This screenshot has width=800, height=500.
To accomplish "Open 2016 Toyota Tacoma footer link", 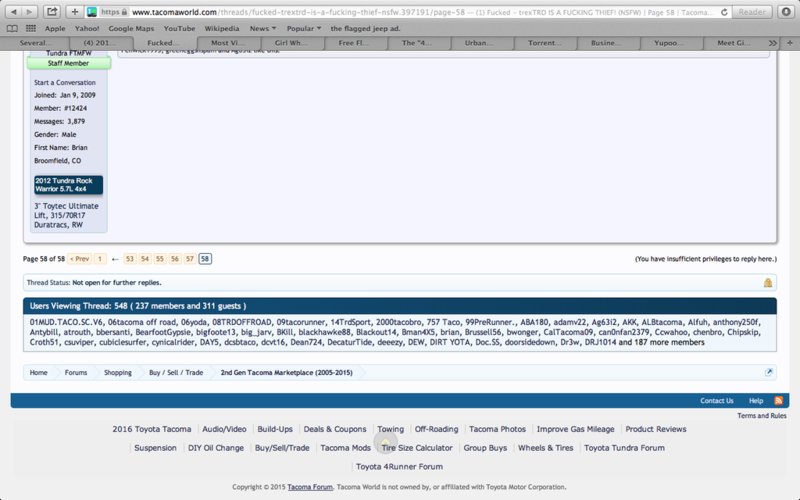I will (152, 429).
